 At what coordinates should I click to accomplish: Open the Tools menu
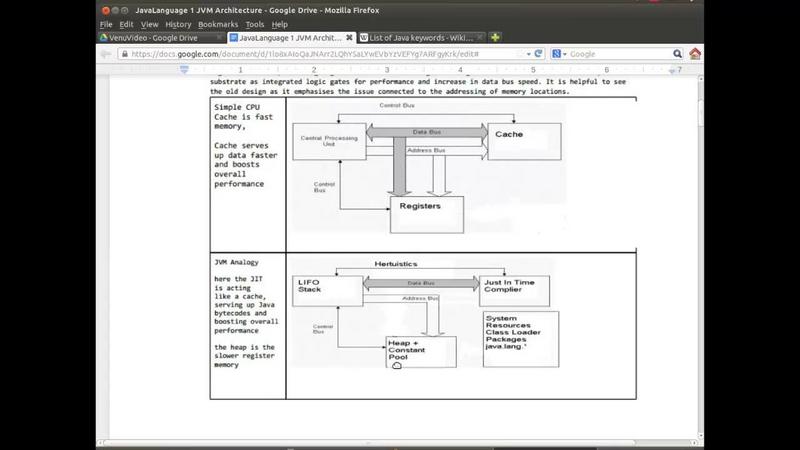pos(255,24)
